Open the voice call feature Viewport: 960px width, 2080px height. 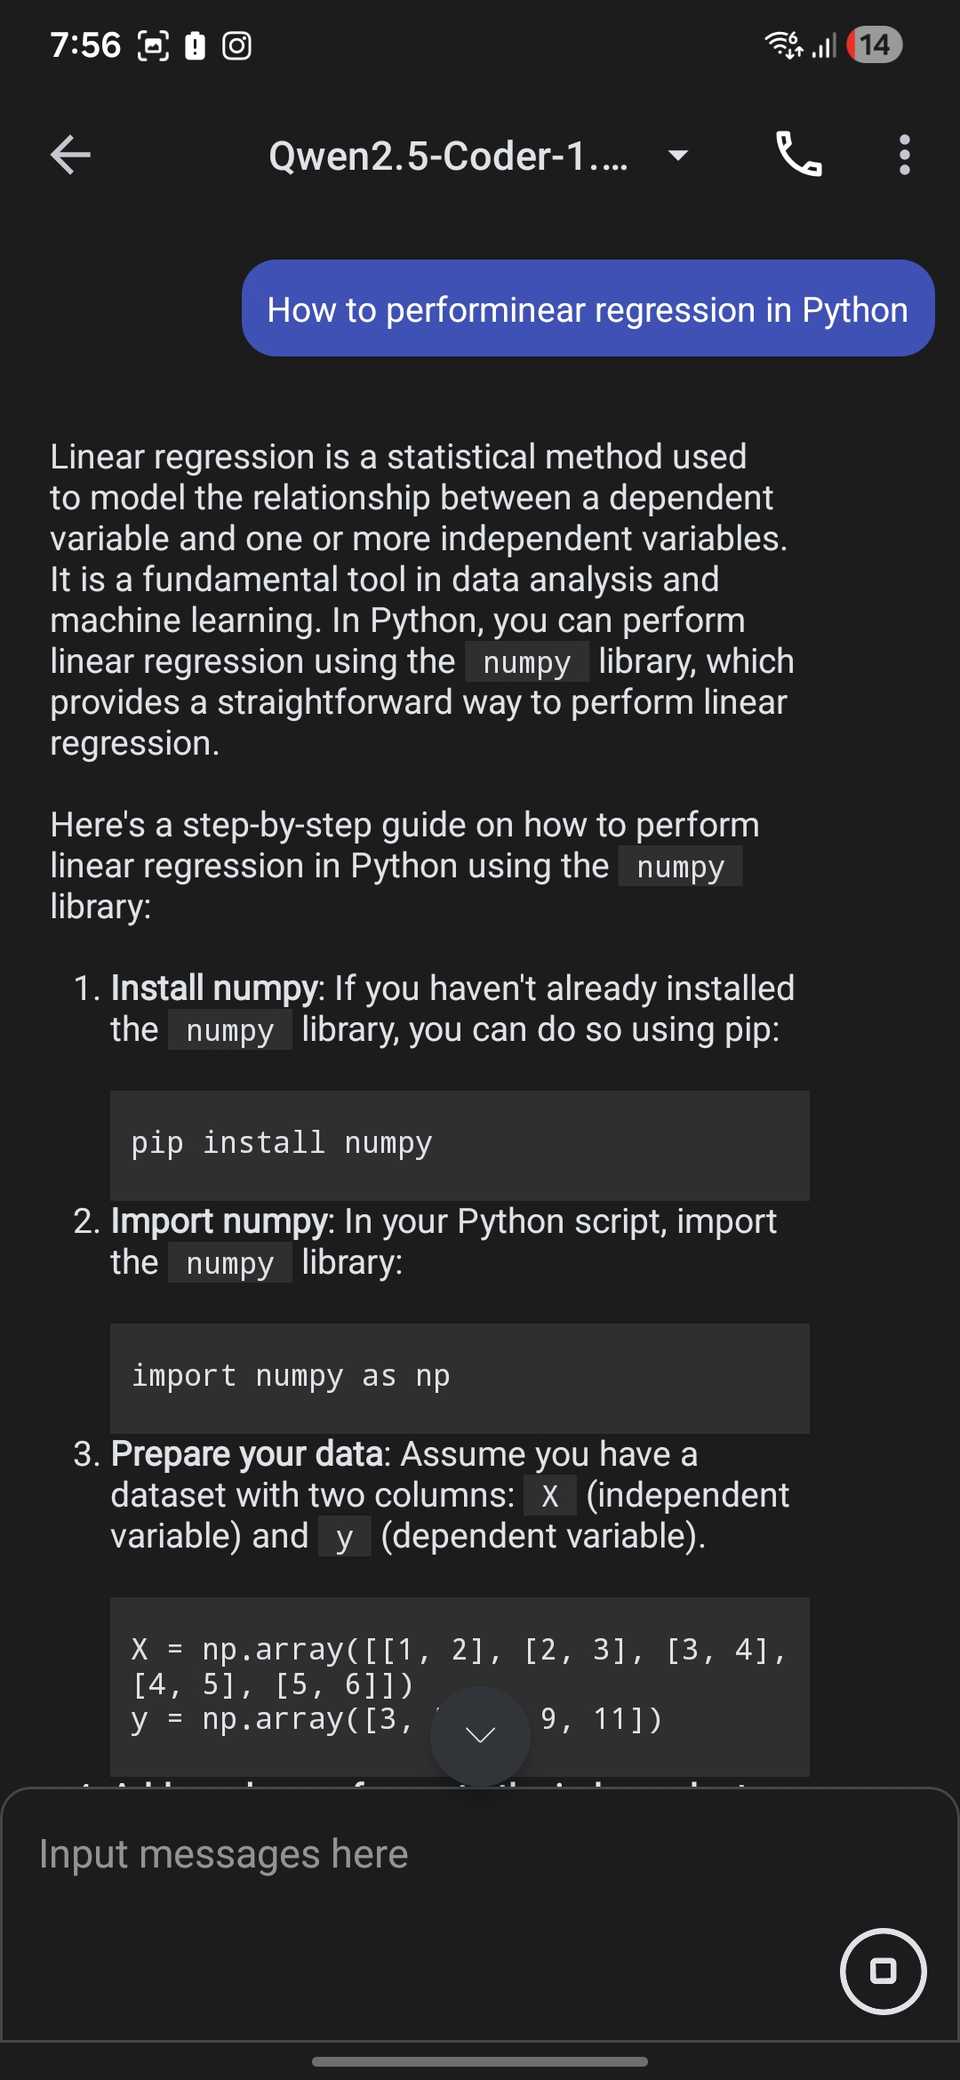pos(797,155)
